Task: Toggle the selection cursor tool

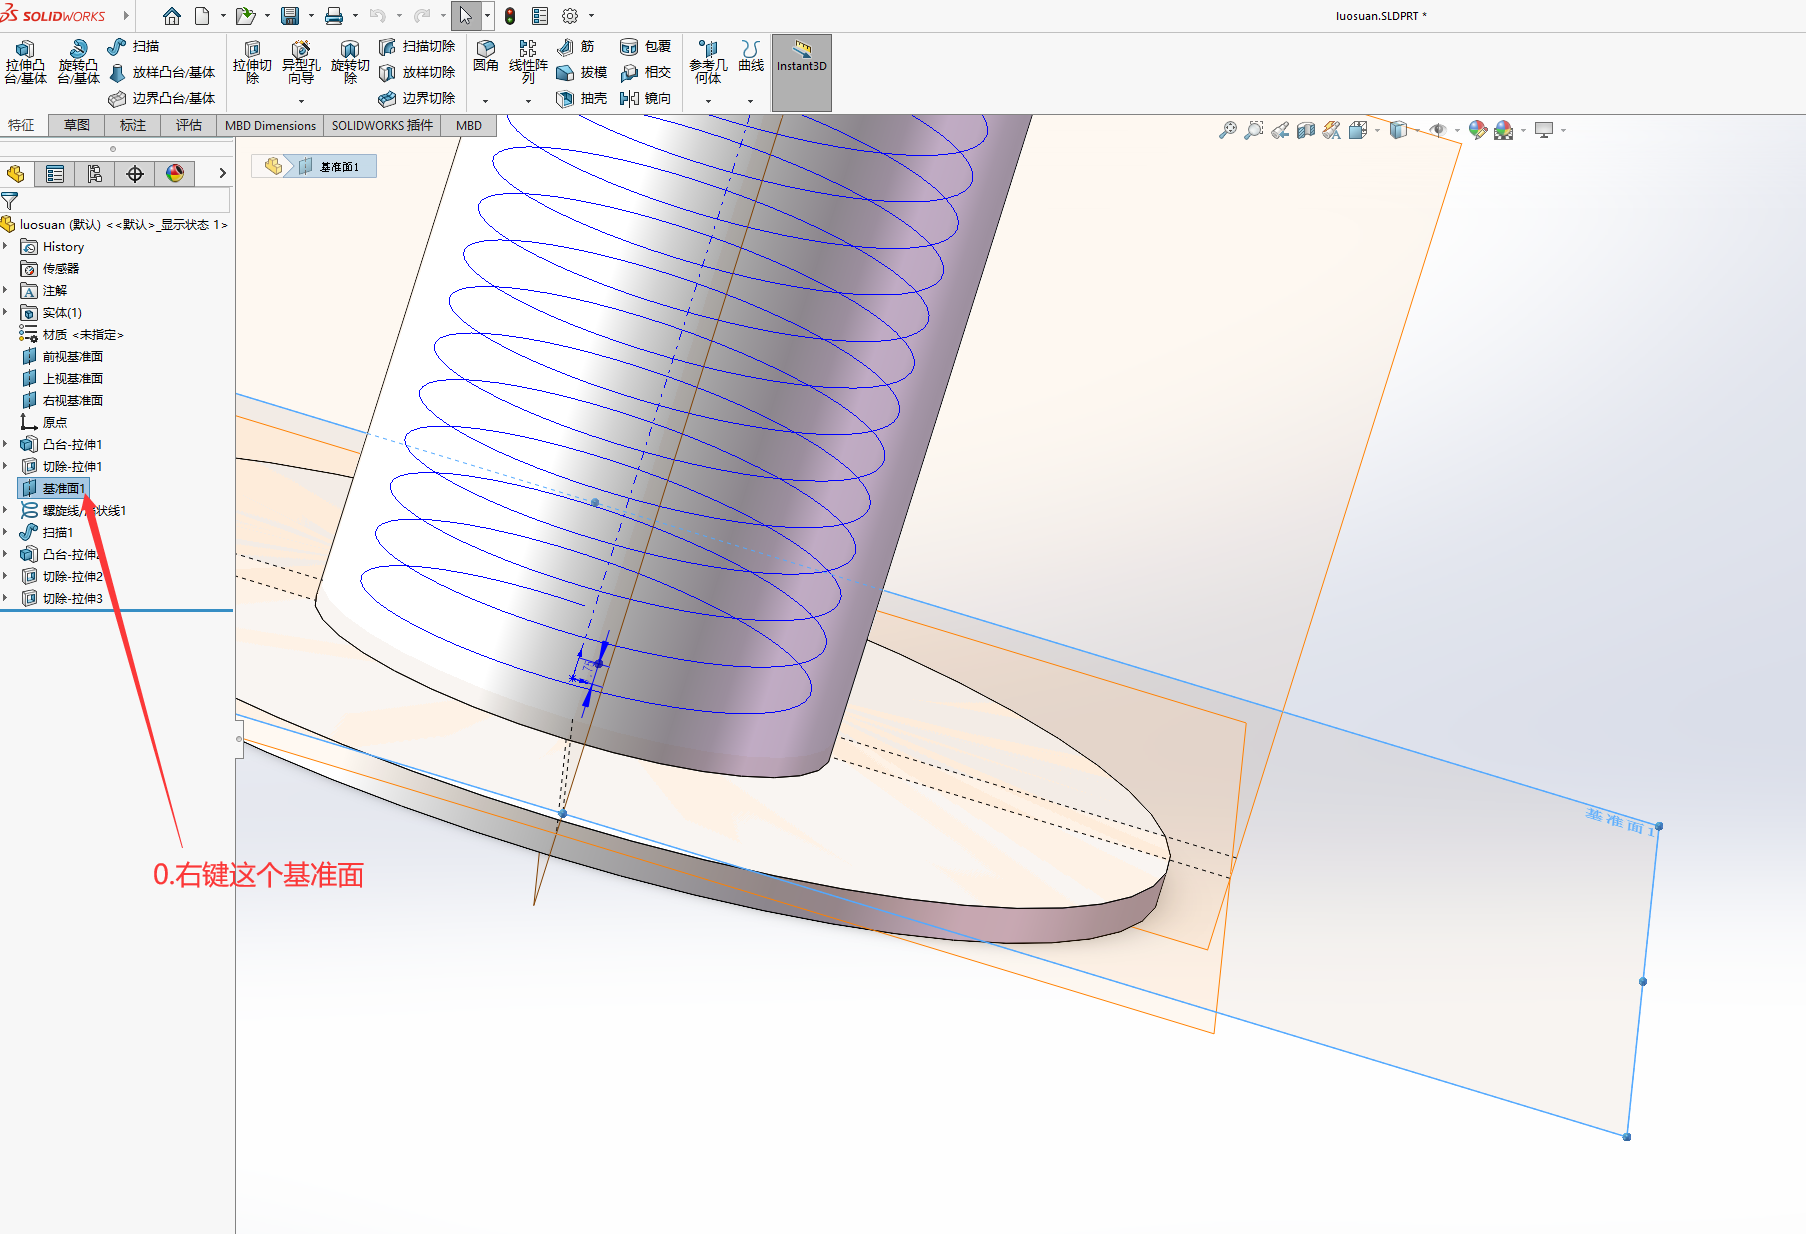Action: [x=466, y=16]
